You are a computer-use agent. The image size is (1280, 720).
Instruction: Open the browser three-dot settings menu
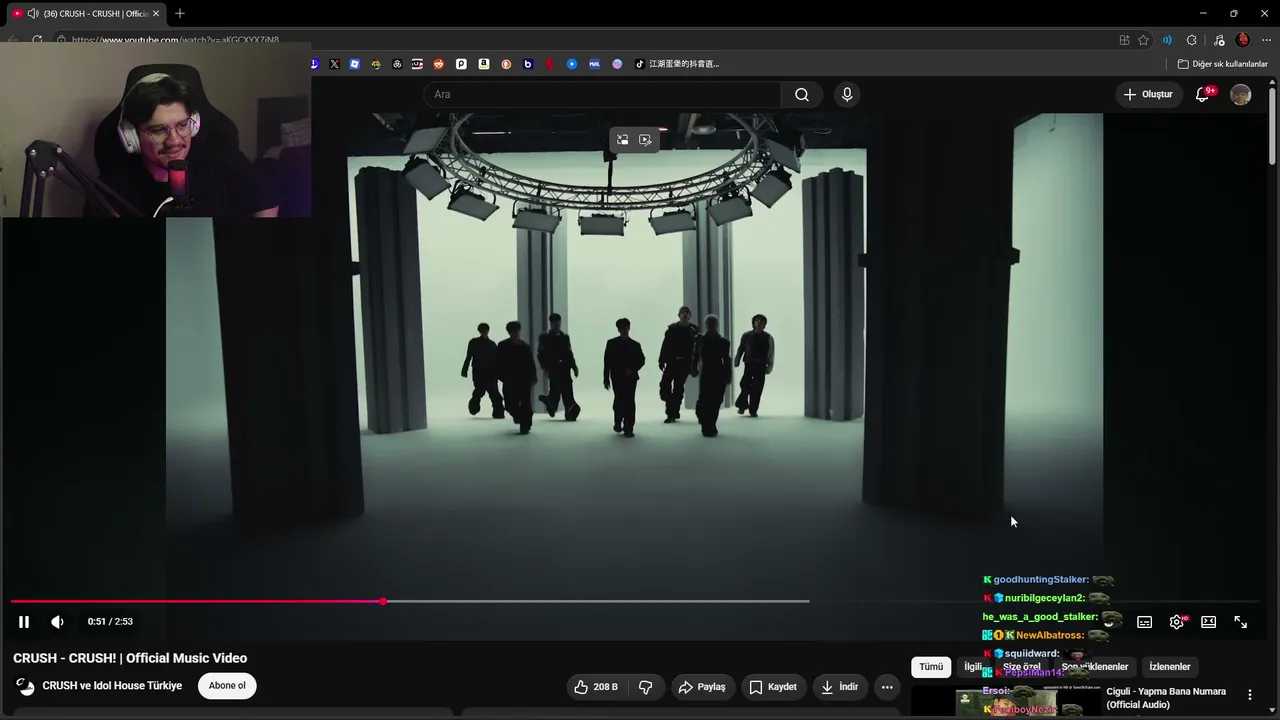1266,40
